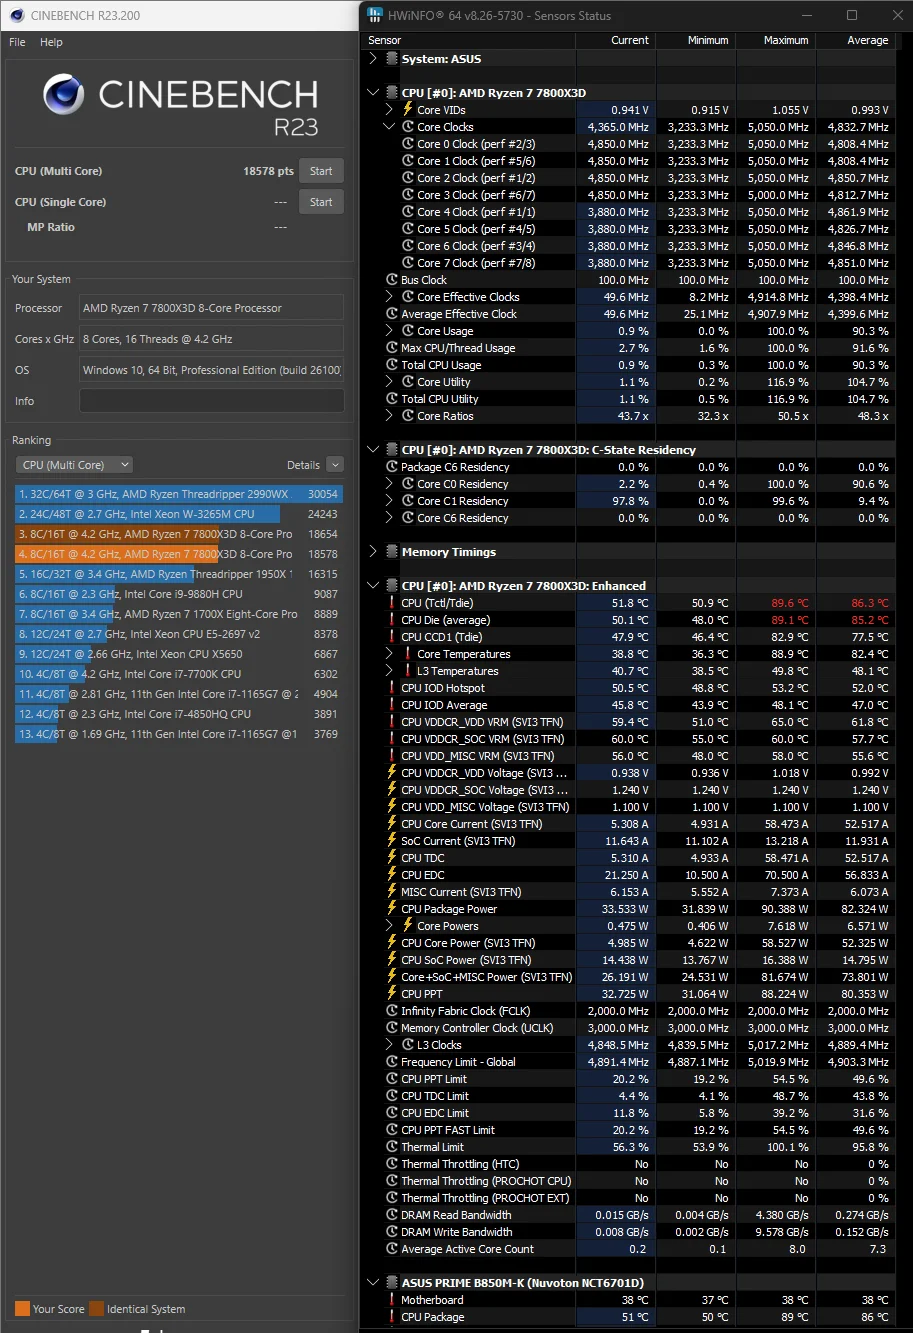Screen dimensions: 913x1333
Task: Click the clock icon beside Core 0 Clock
Action: [408, 144]
